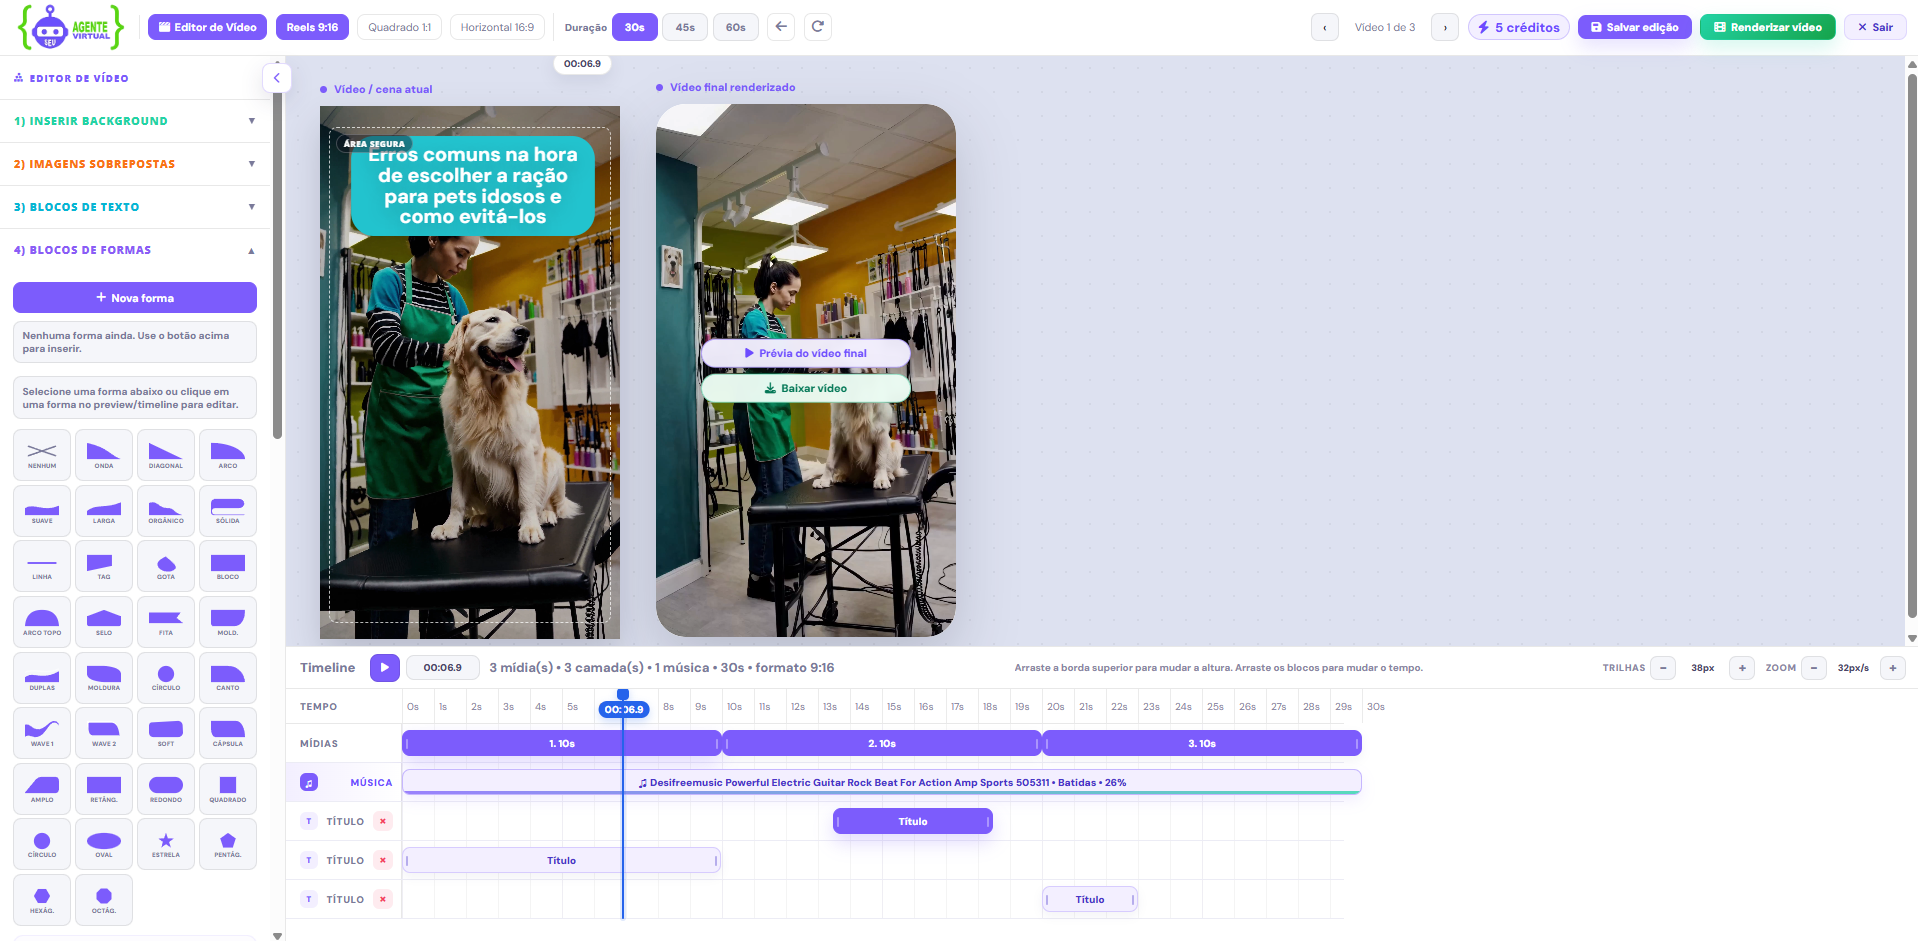Image resolution: width=1918 pixels, height=941 pixels.
Task: Select the ONDA shape
Action: (104, 455)
